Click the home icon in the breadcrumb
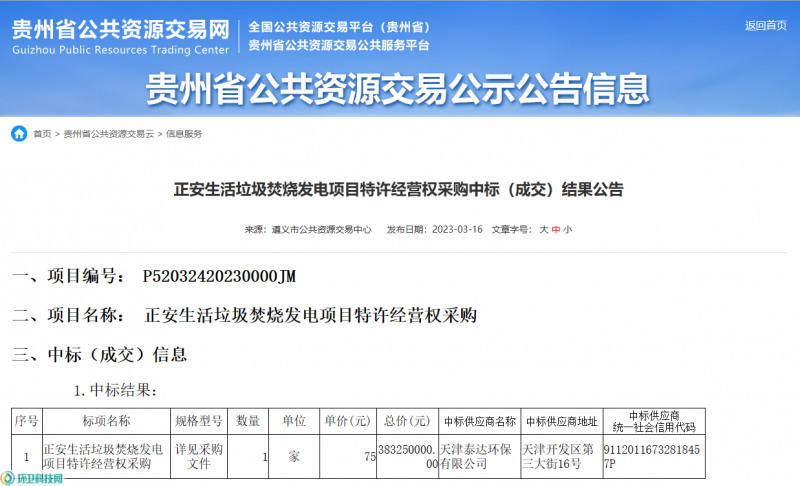 19,133
